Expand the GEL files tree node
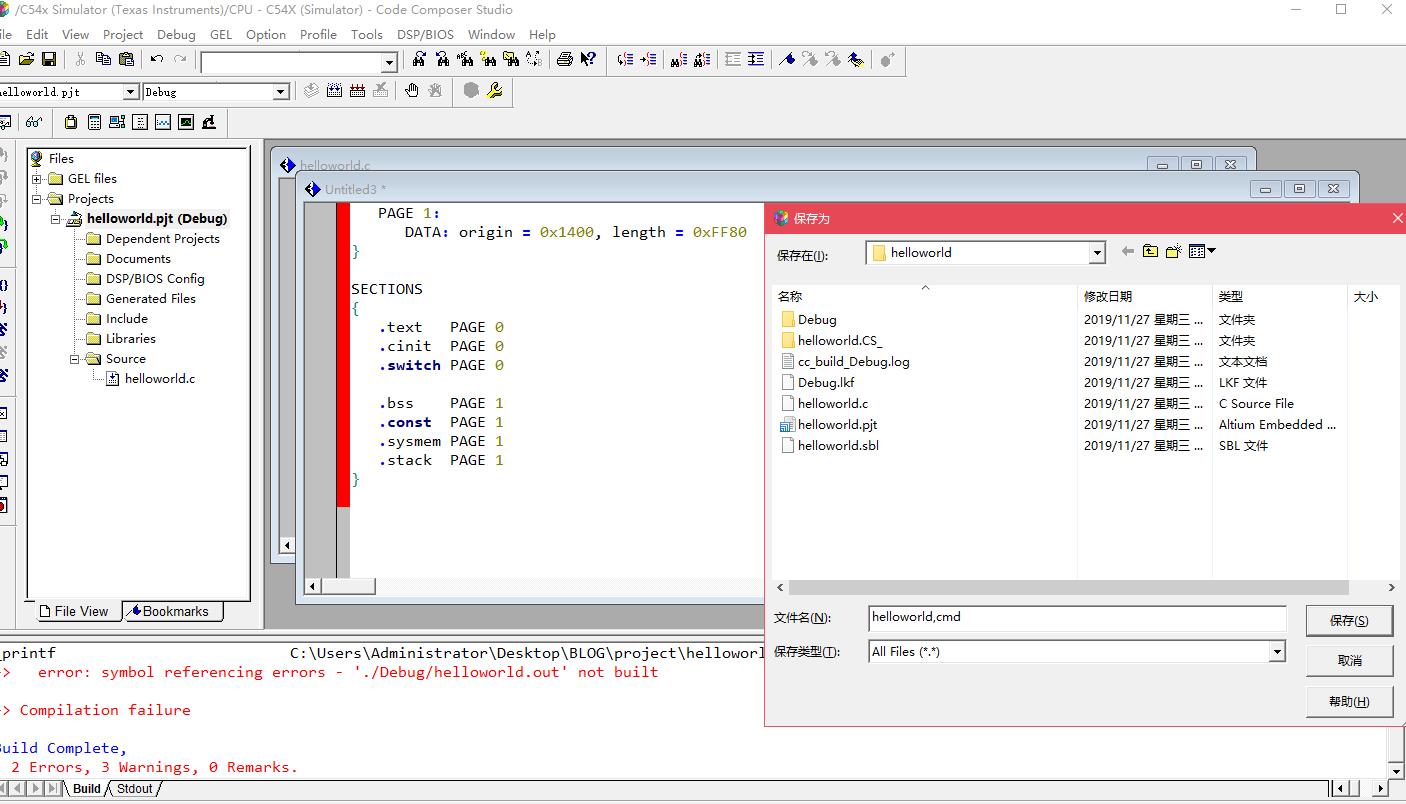The height and width of the screenshot is (804, 1406). (37, 179)
